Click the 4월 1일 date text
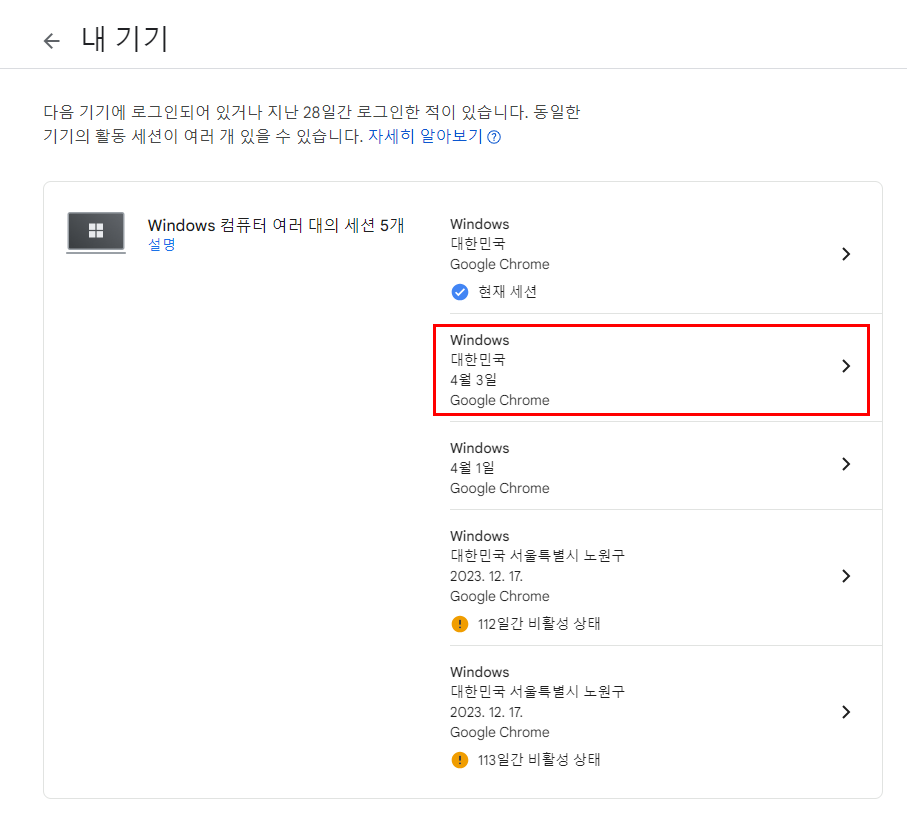The image size is (907, 815). 473,468
